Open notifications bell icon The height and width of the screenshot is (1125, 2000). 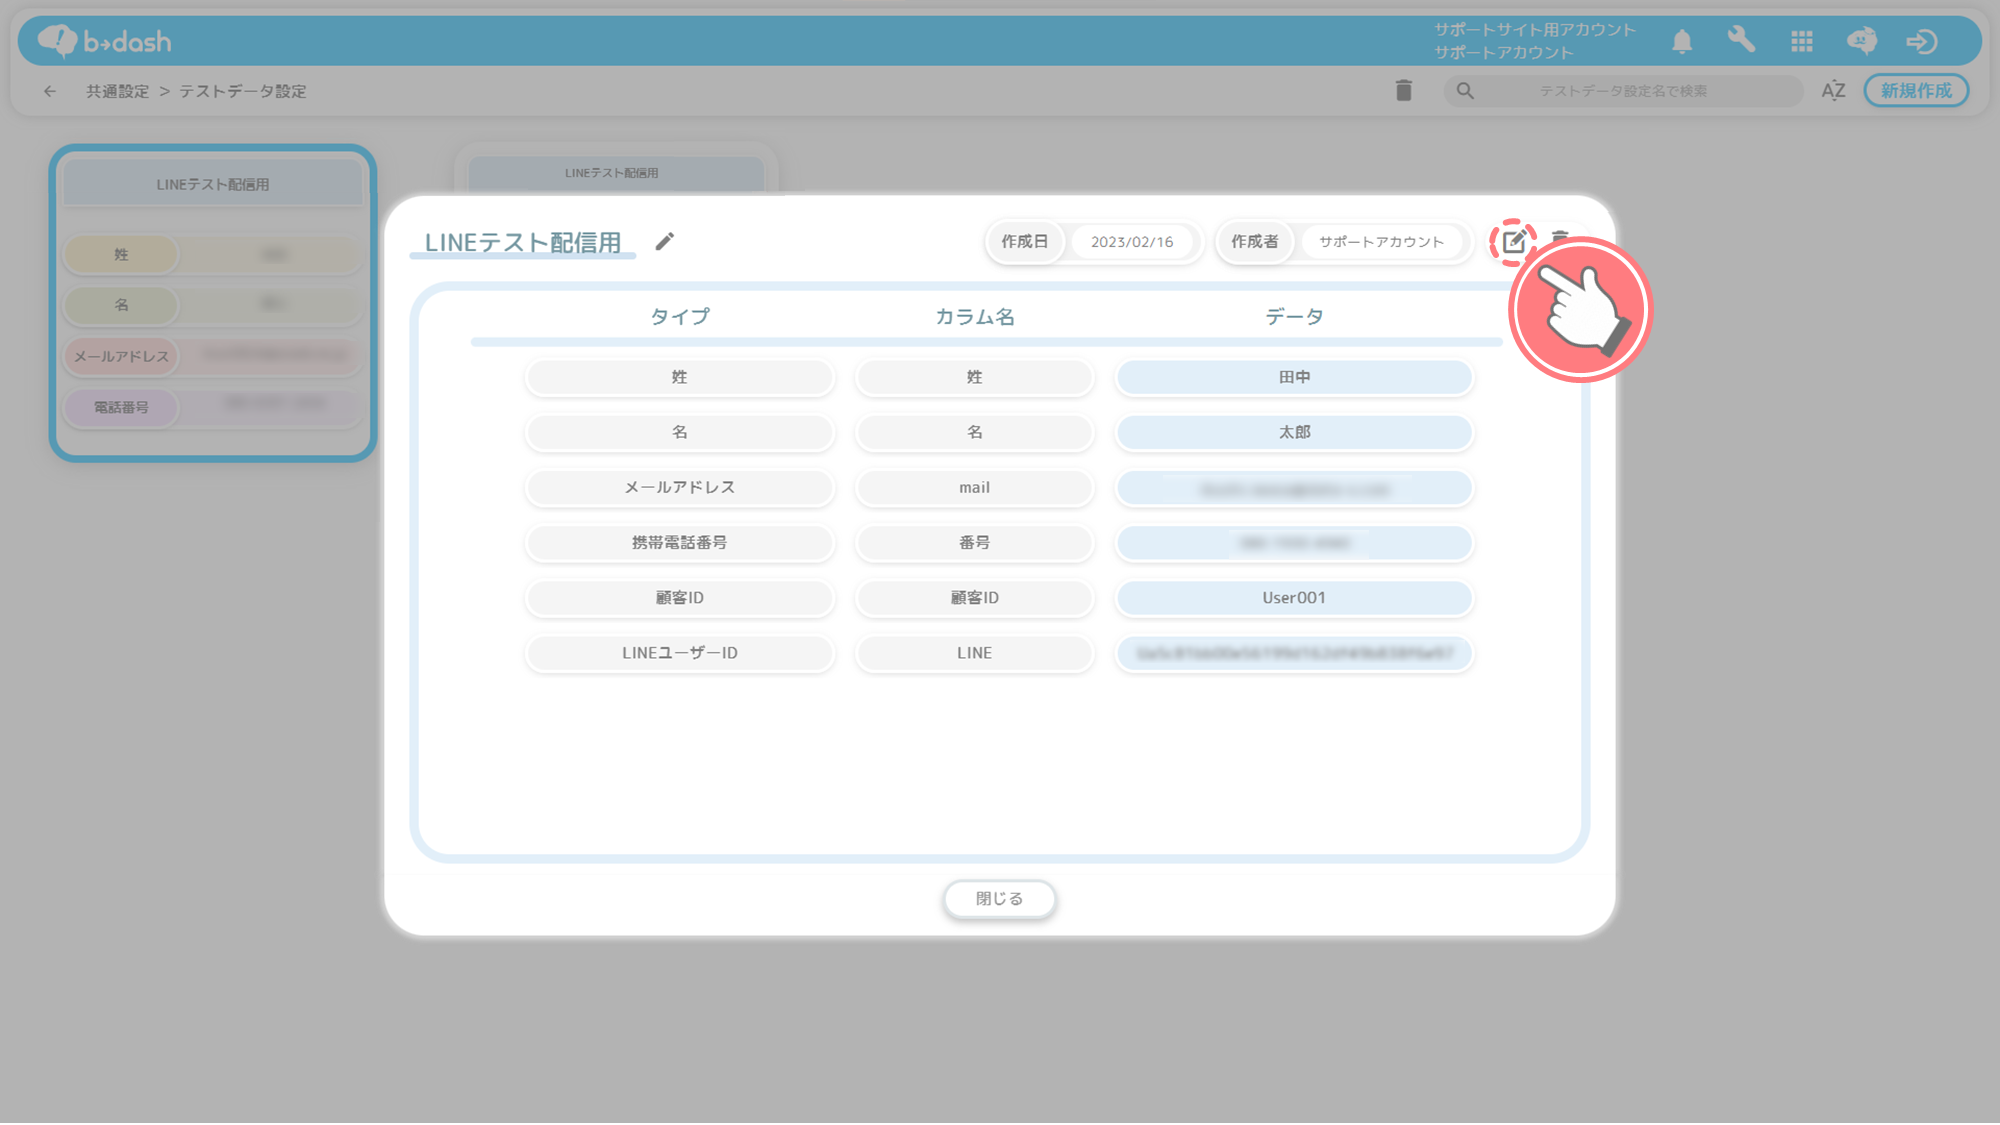[1682, 42]
